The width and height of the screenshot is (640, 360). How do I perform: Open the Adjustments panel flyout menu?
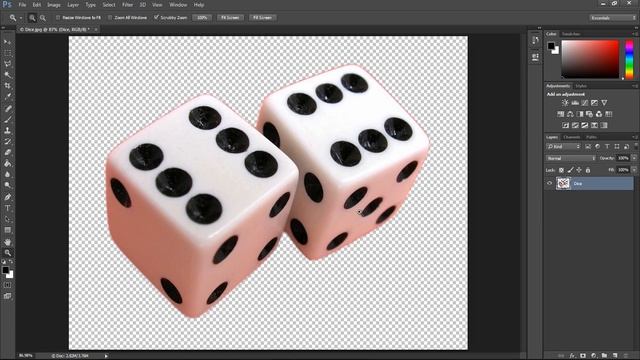pyautogui.click(x=634, y=86)
